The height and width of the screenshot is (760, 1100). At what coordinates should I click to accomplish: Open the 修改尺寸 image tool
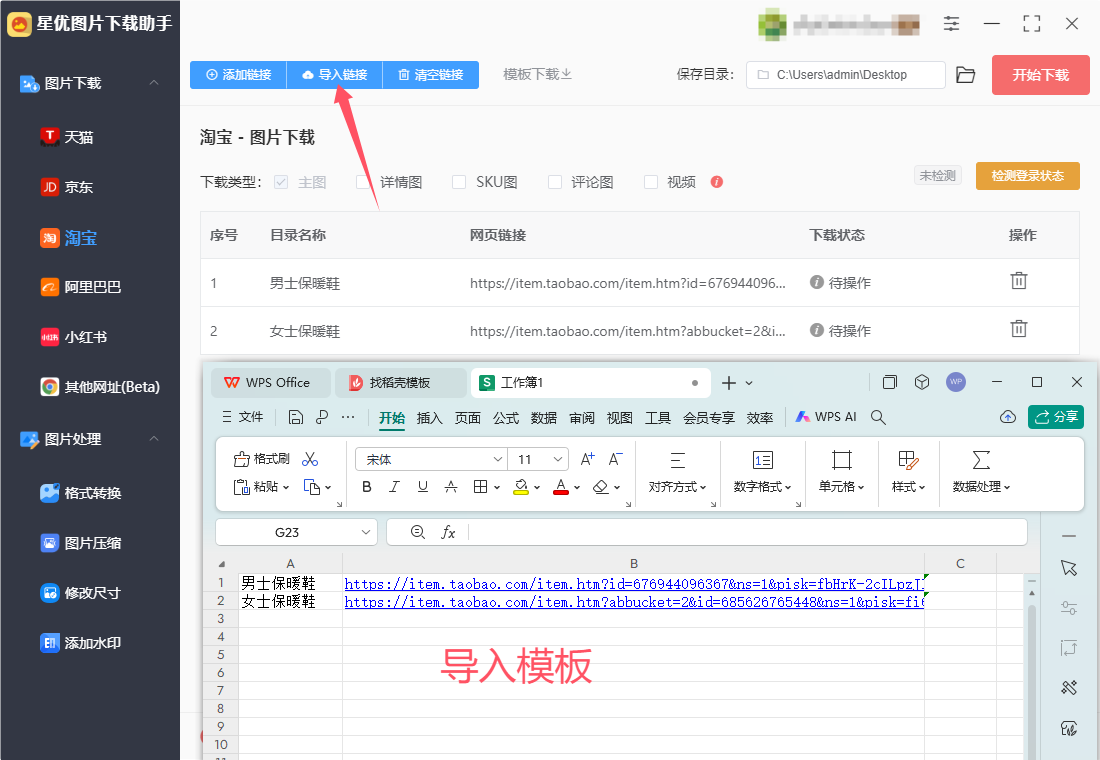click(81, 593)
